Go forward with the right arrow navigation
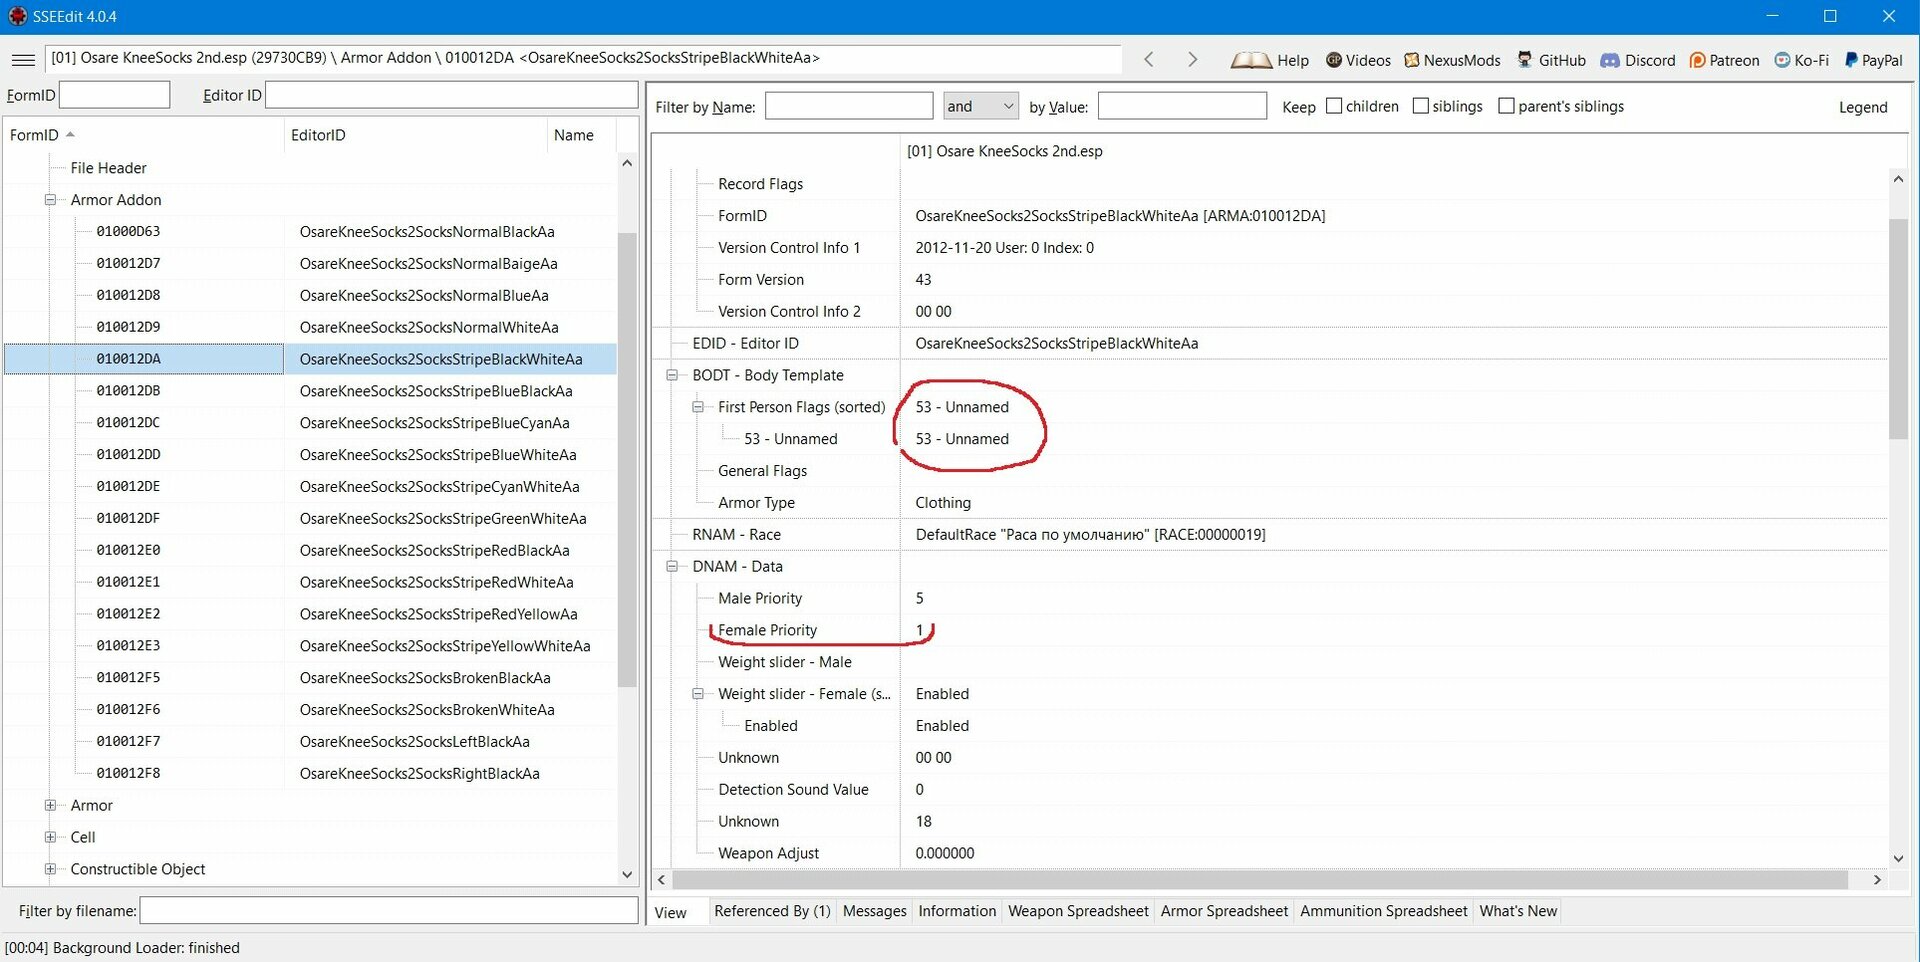The image size is (1920, 962). click(1192, 60)
